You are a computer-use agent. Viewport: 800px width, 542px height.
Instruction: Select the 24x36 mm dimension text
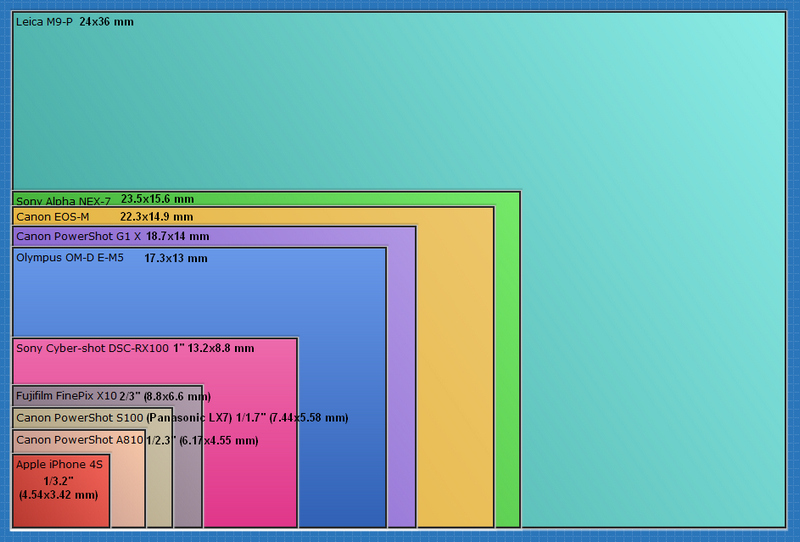point(106,22)
